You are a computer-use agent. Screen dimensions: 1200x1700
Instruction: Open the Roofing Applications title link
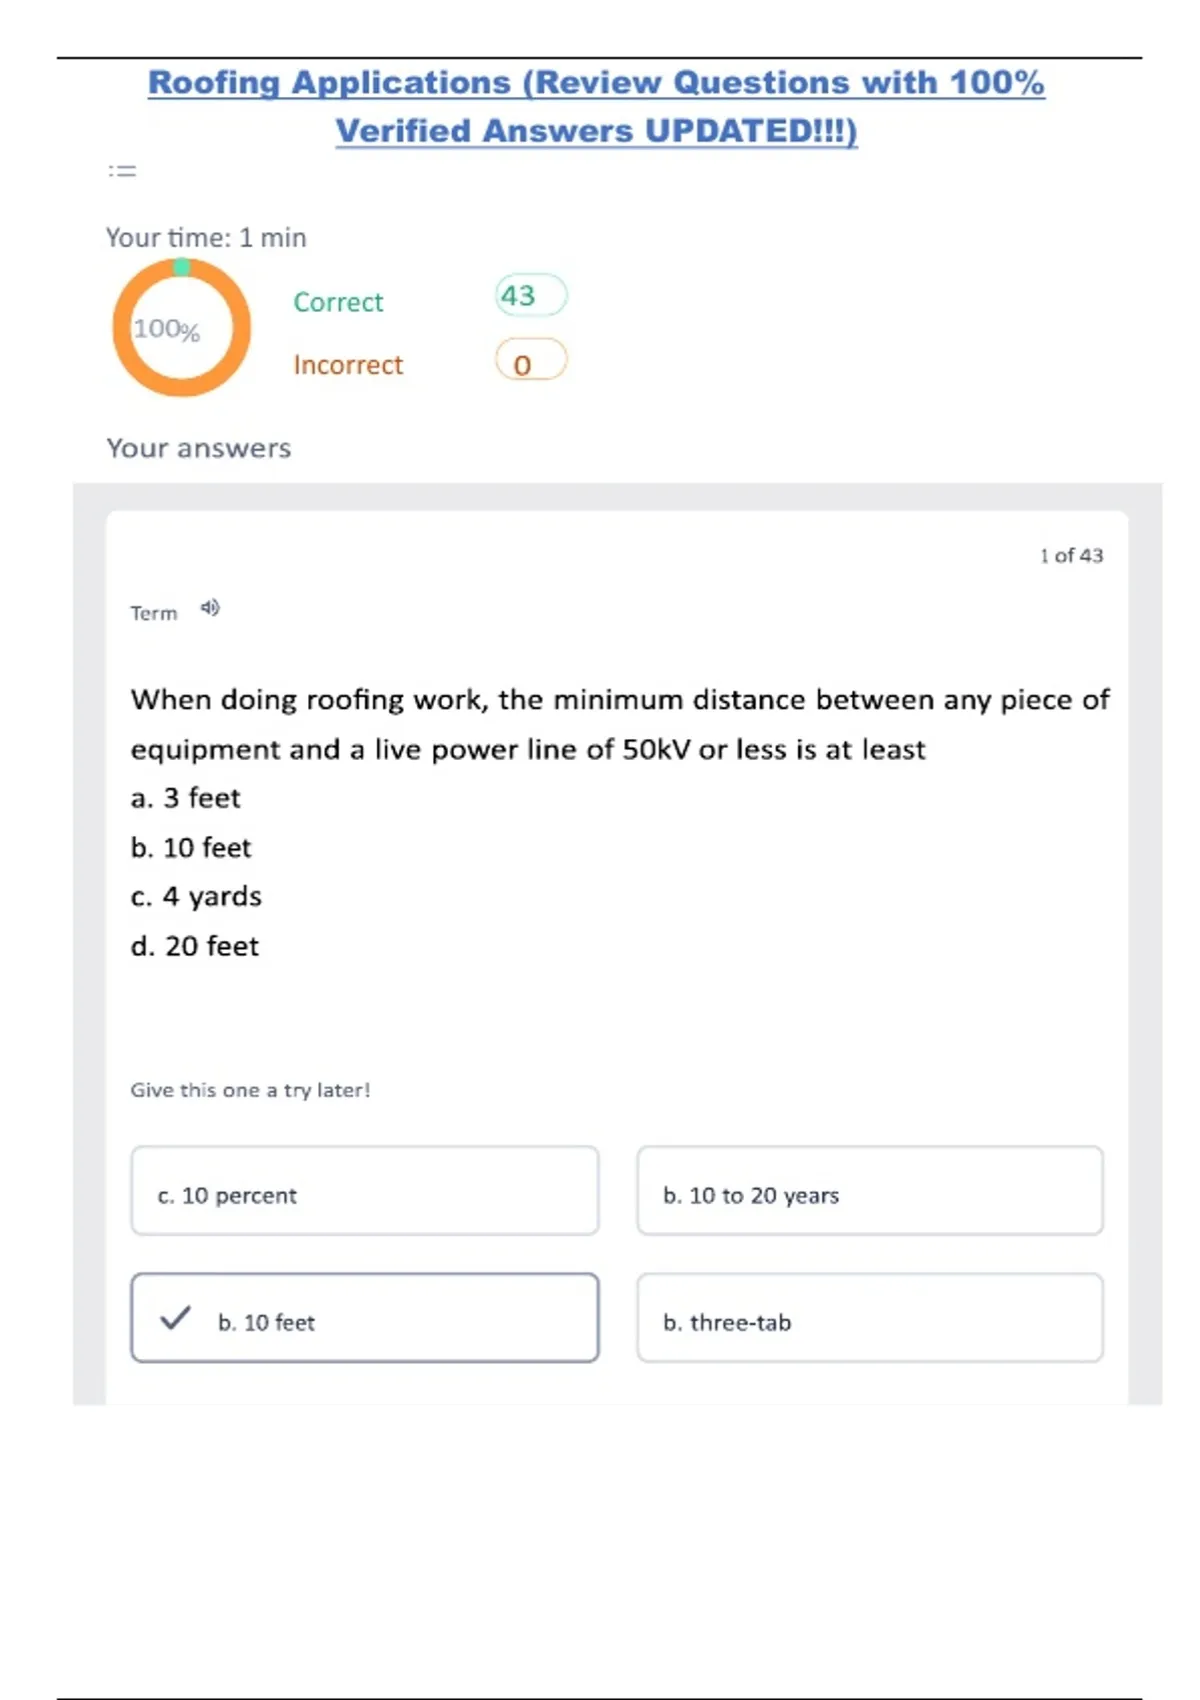[x=596, y=106]
